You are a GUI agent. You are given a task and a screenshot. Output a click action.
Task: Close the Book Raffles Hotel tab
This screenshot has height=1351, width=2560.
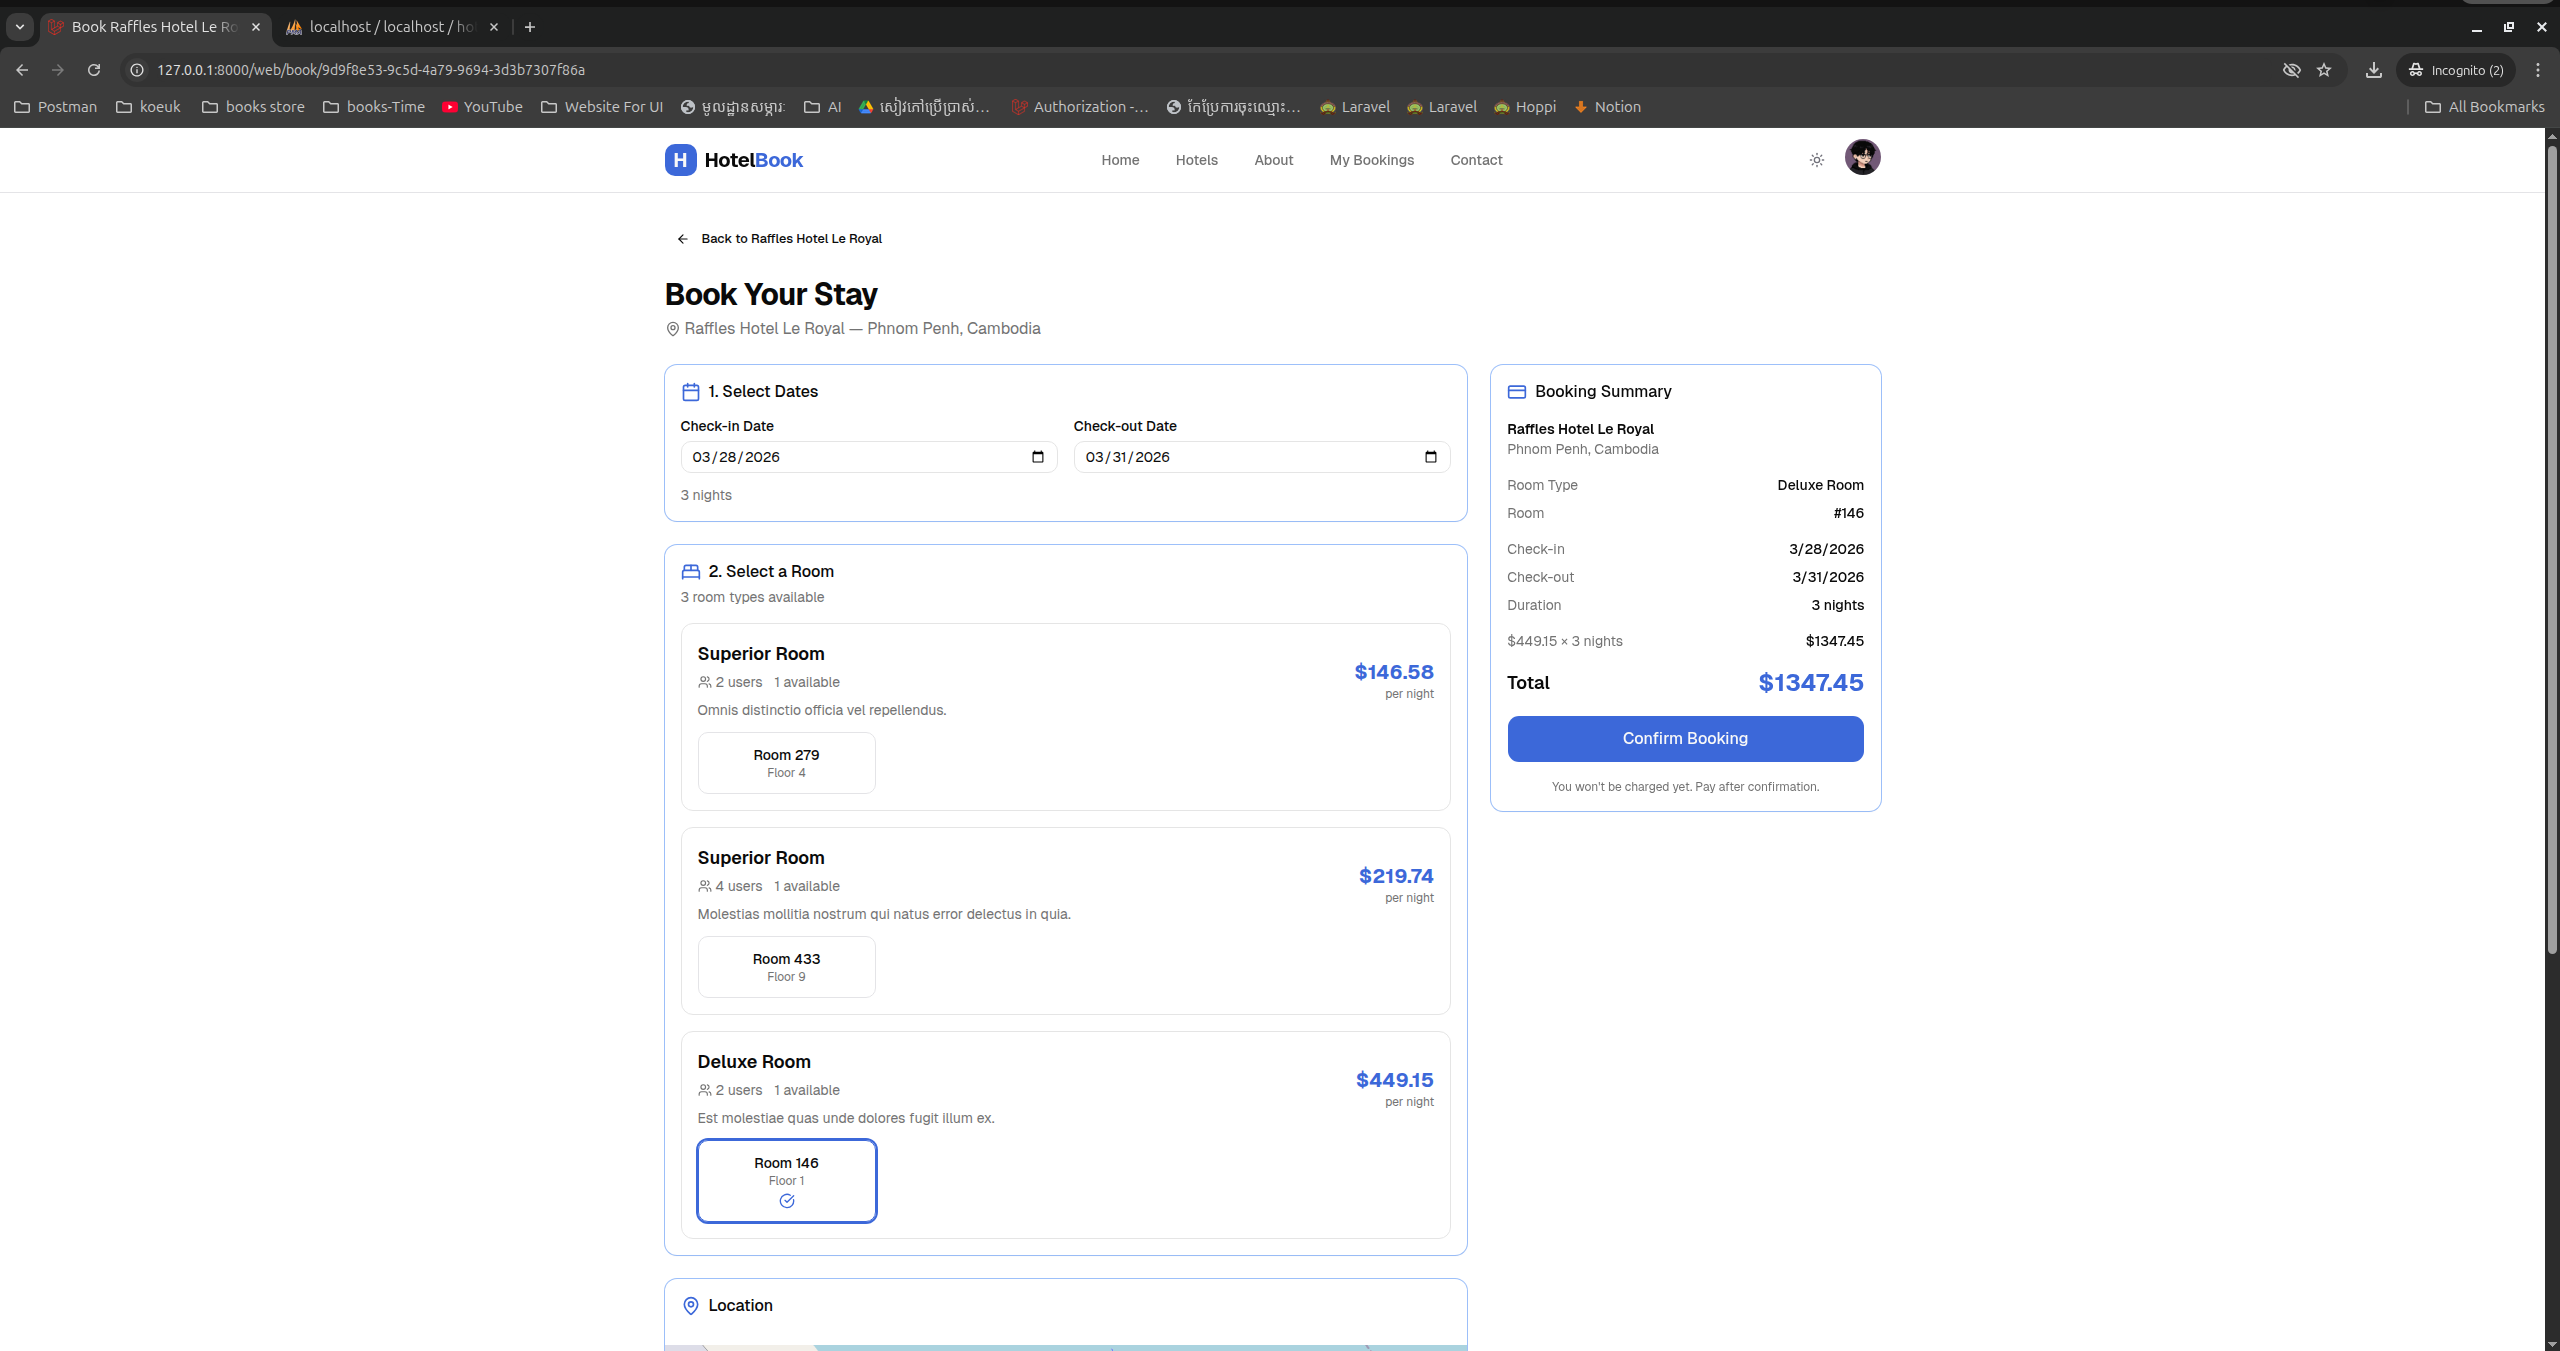coord(256,27)
